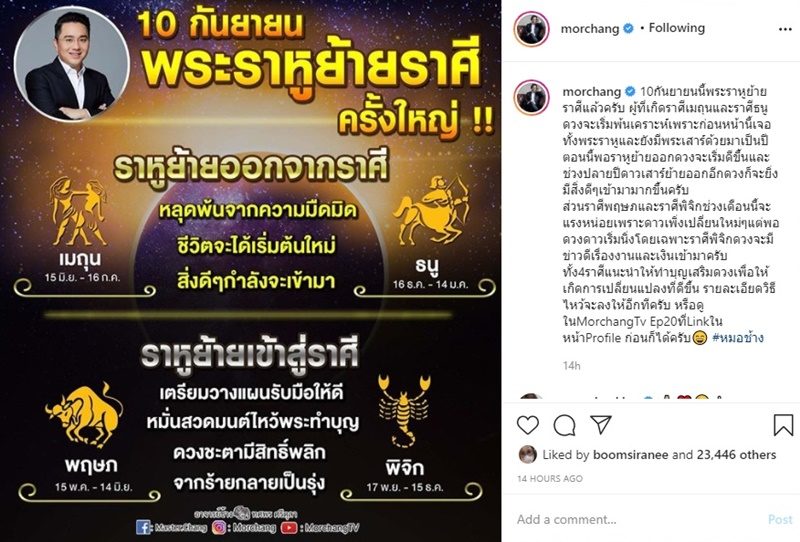Open comments via speech bubble icon

564,425
